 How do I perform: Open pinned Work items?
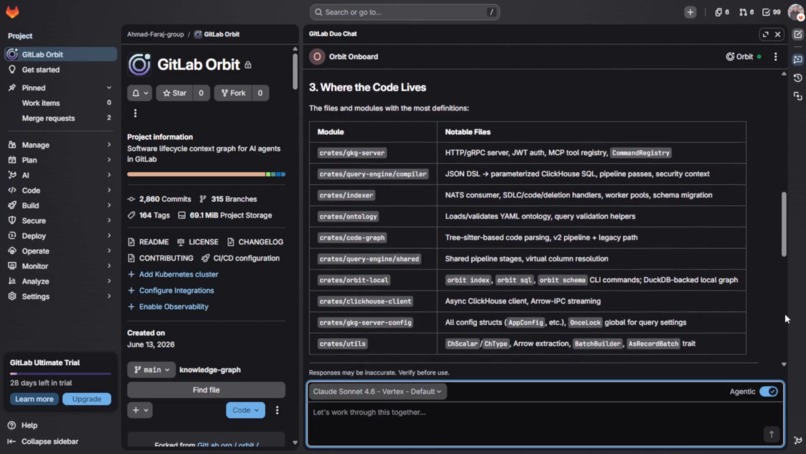pyautogui.click(x=61, y=103)
